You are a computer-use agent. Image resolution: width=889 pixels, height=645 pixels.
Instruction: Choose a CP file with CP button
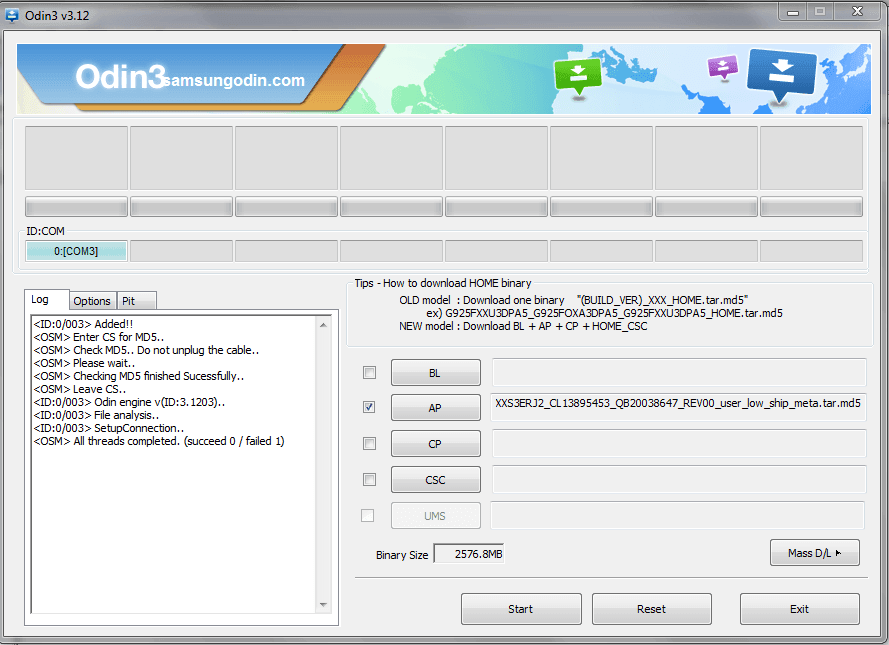tap(435, 444)
